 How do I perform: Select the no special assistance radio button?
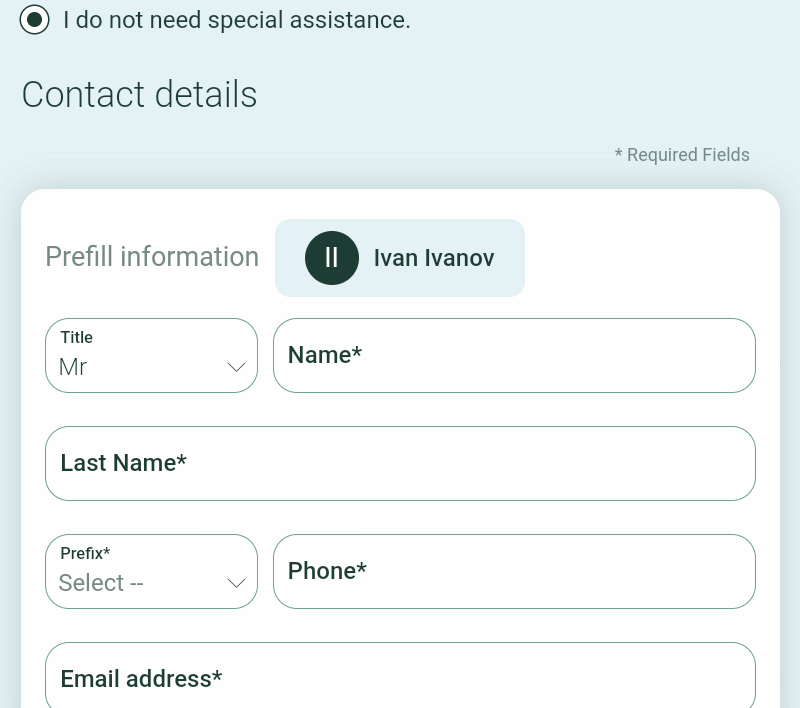(35, 20)
